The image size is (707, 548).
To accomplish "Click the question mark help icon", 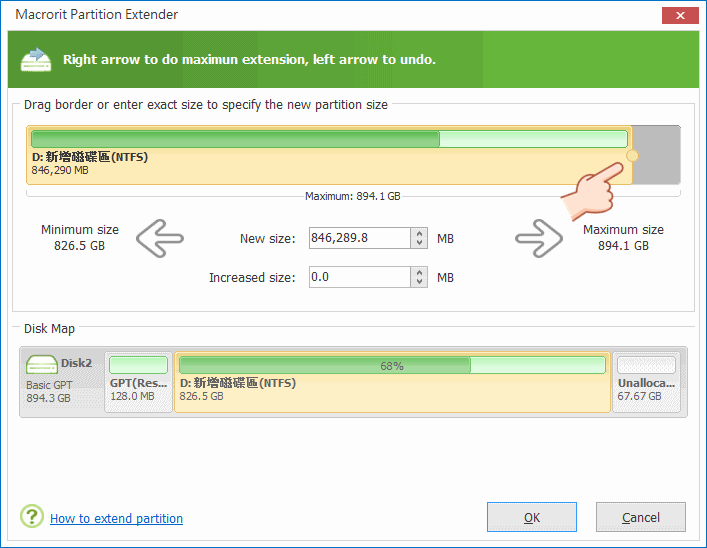I will point(32,516).
